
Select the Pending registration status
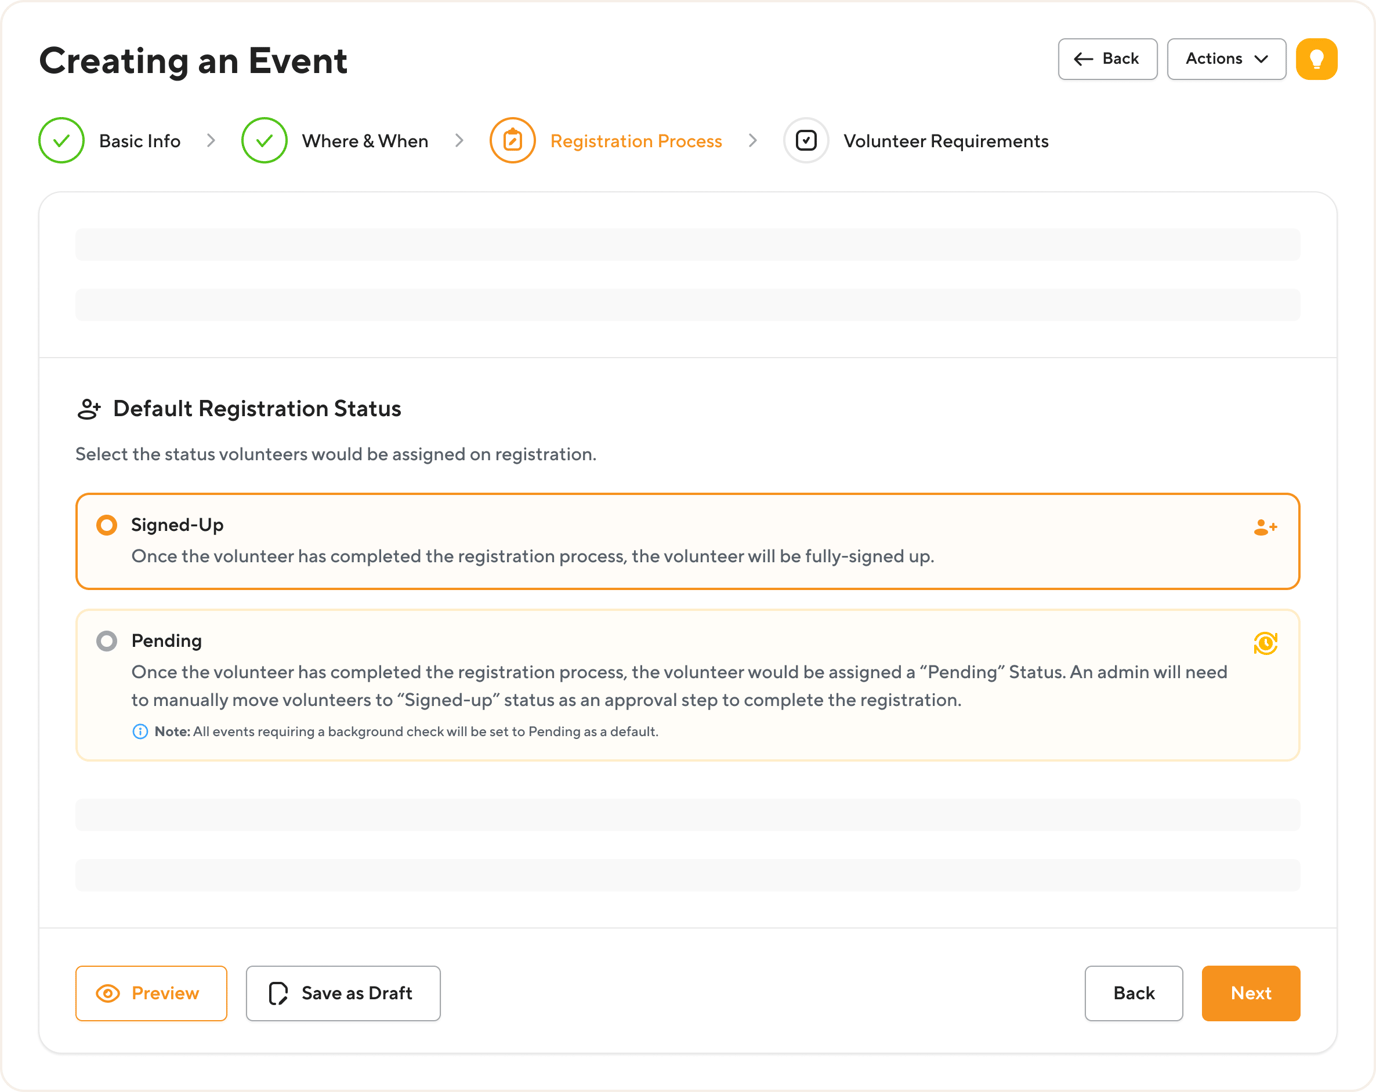pos(107,641)
